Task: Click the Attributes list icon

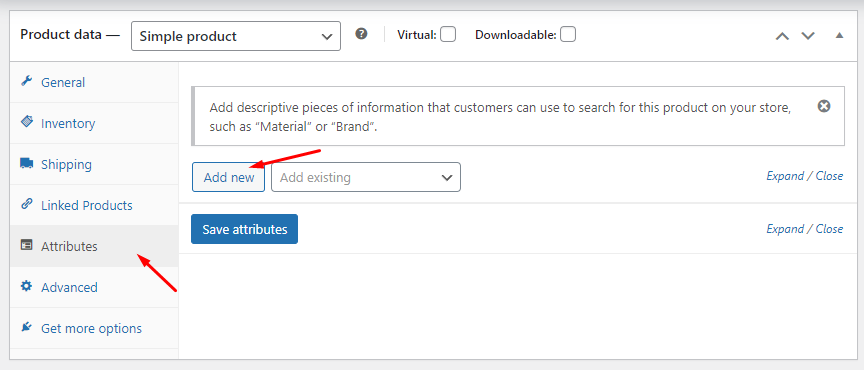Action: click(x=26, y=245)
